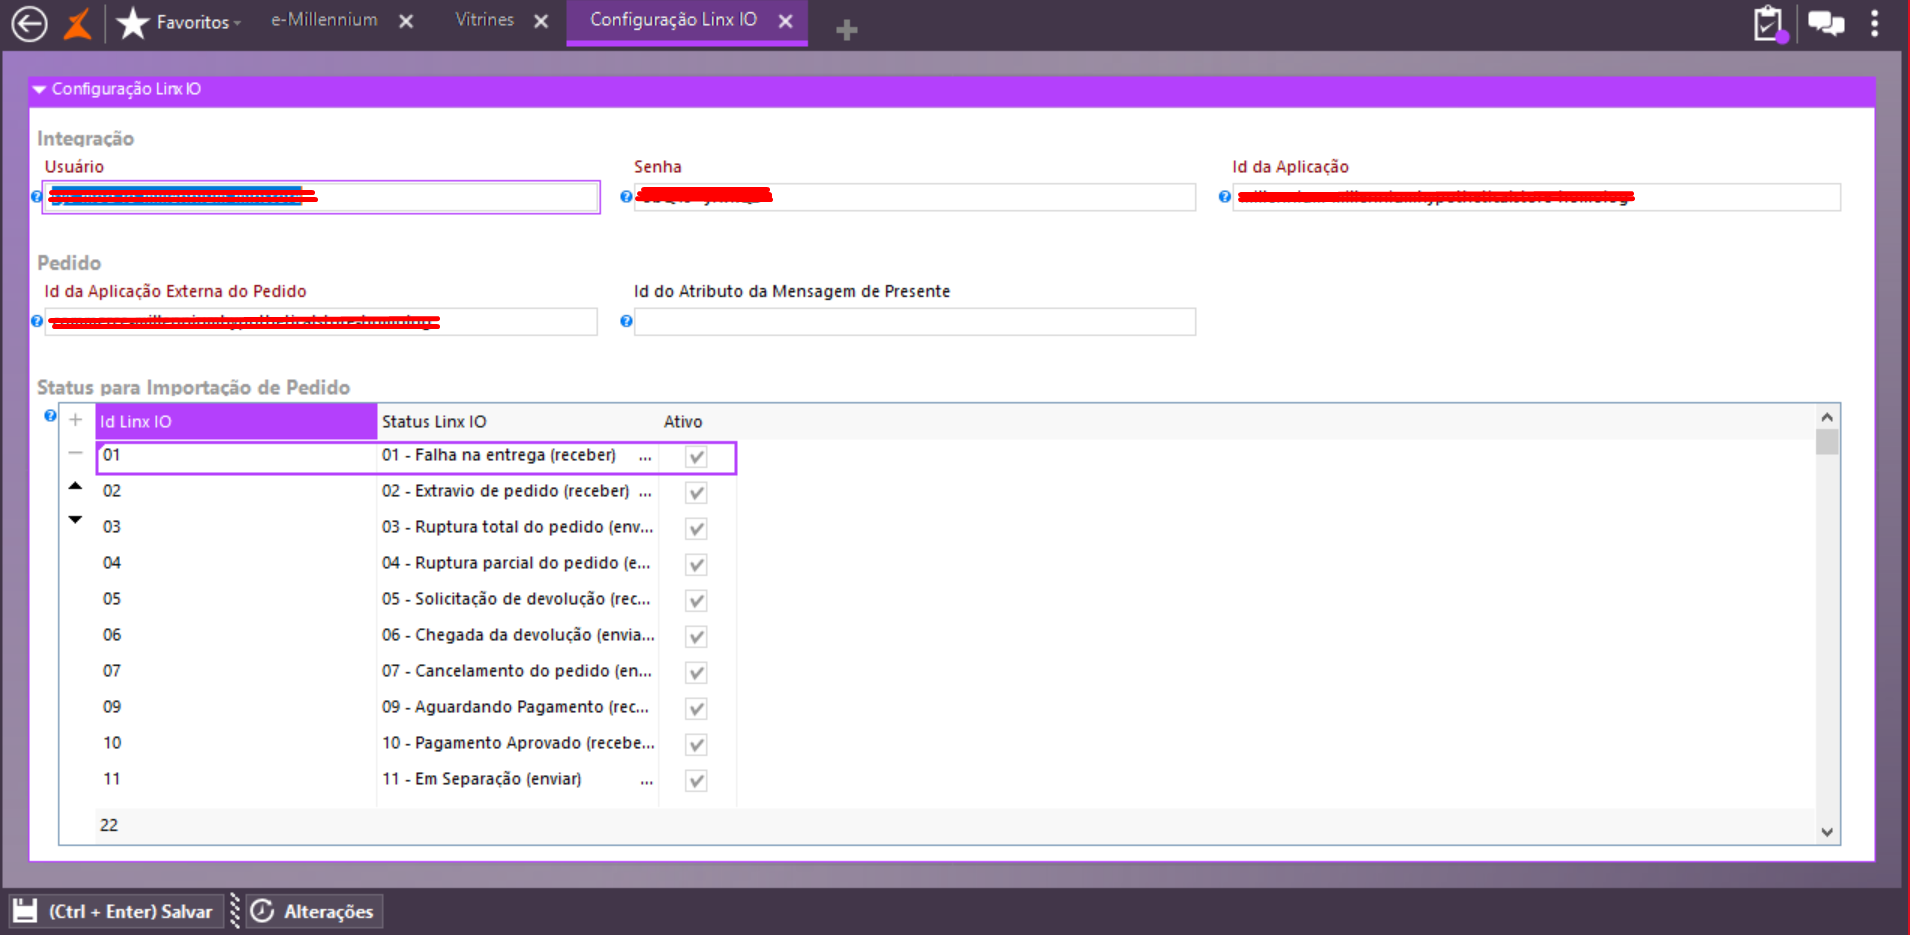Collapse the Configuração Linx IO panel
This screenshot has width=1910, height=935.
coord(40,89)
